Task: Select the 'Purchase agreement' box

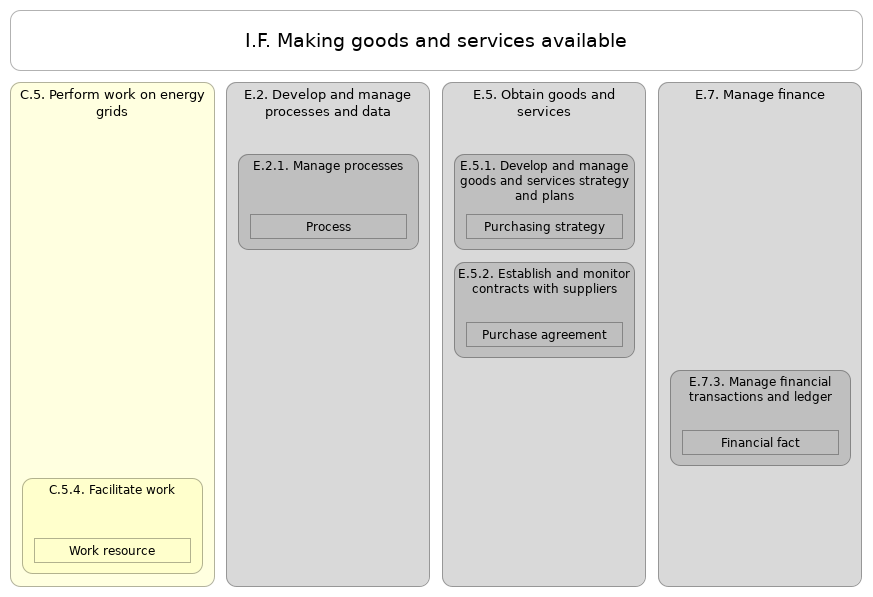Action: pos(544,335)
